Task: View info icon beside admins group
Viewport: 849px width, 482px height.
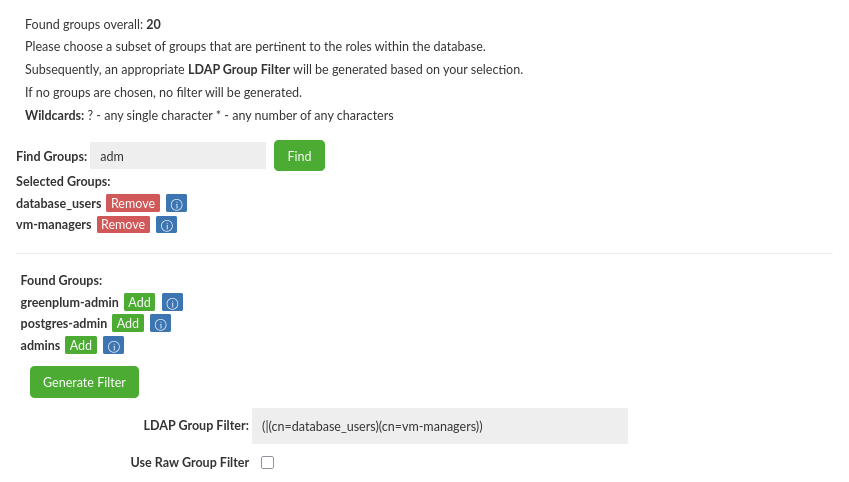Action: [x=114, y=346]
